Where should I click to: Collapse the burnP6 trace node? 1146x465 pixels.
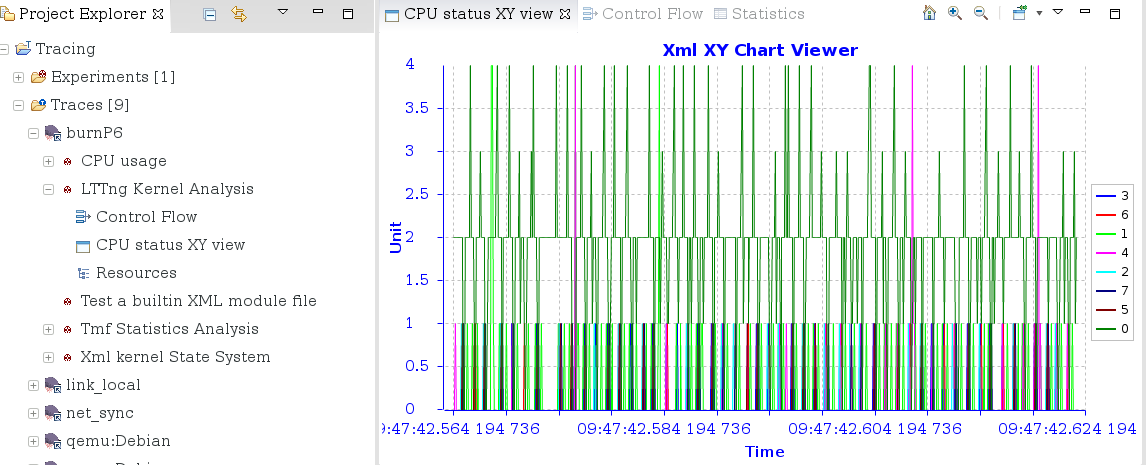(x=33, y=133)
